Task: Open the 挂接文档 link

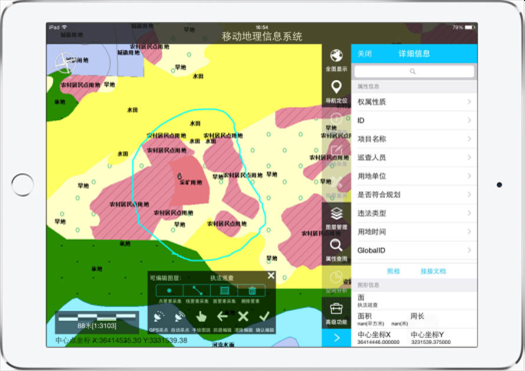Action: point(433,271)
